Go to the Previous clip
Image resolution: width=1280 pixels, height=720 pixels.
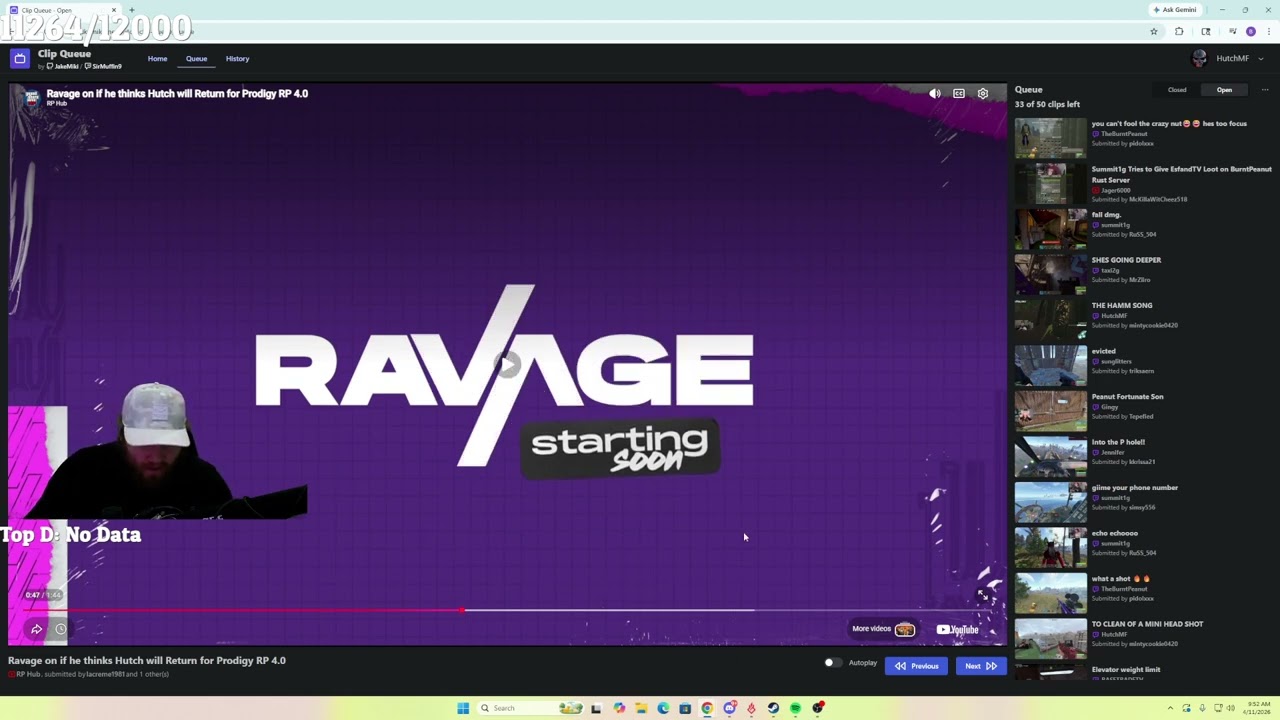[x=916, y=666]
